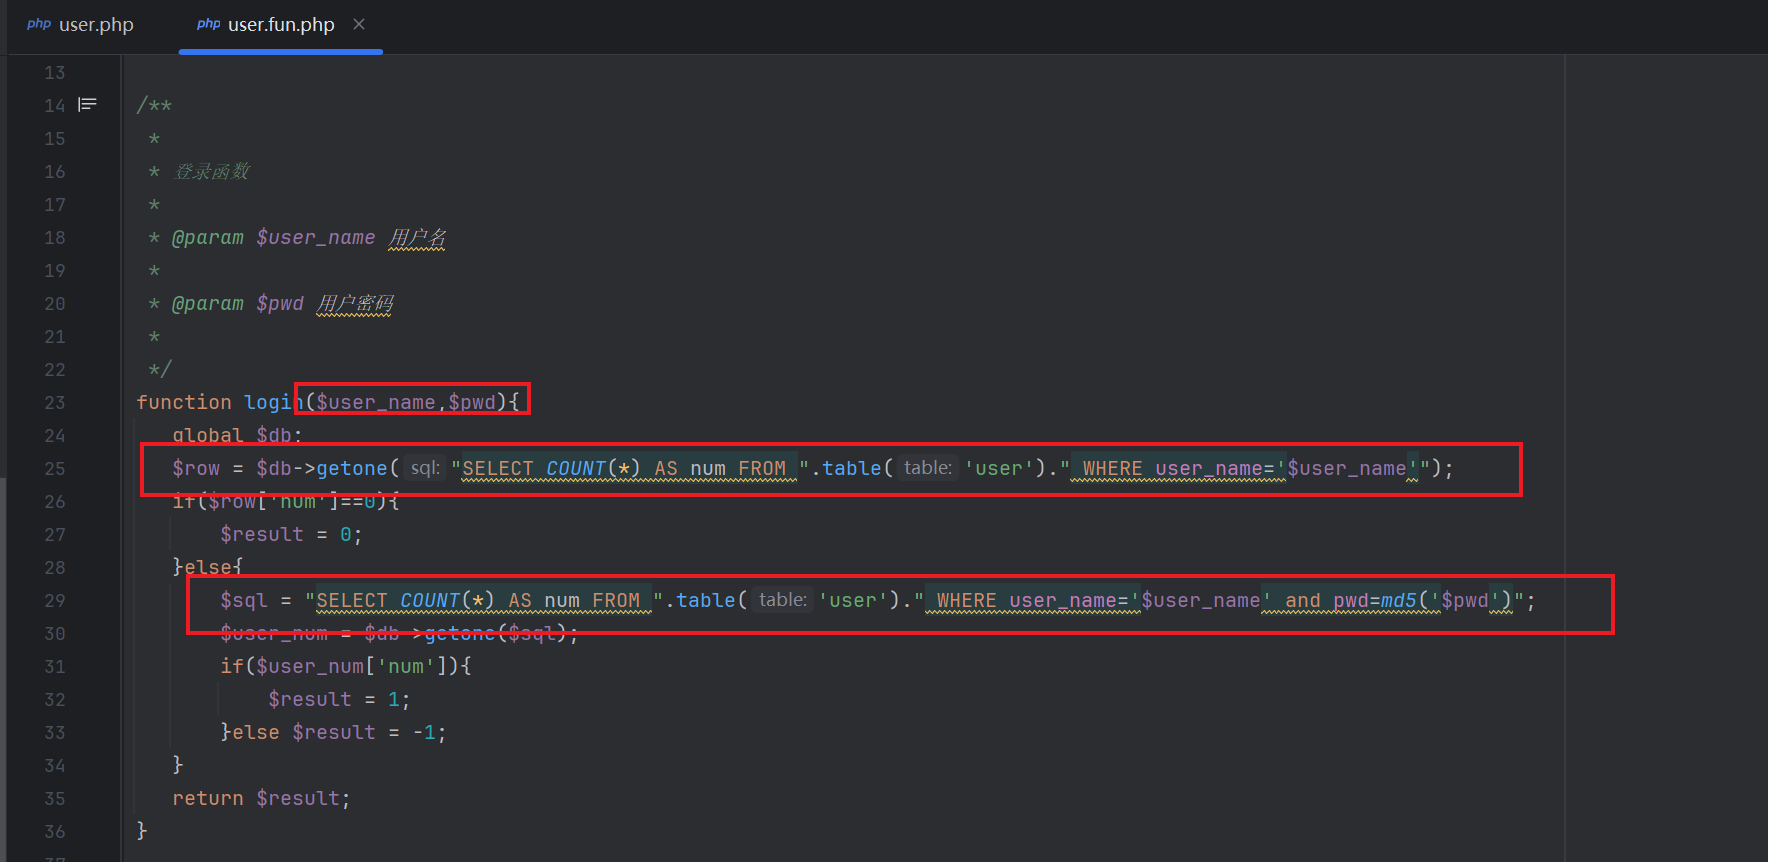
Task: Switch to the user.php tab
Action: [81, 25]
